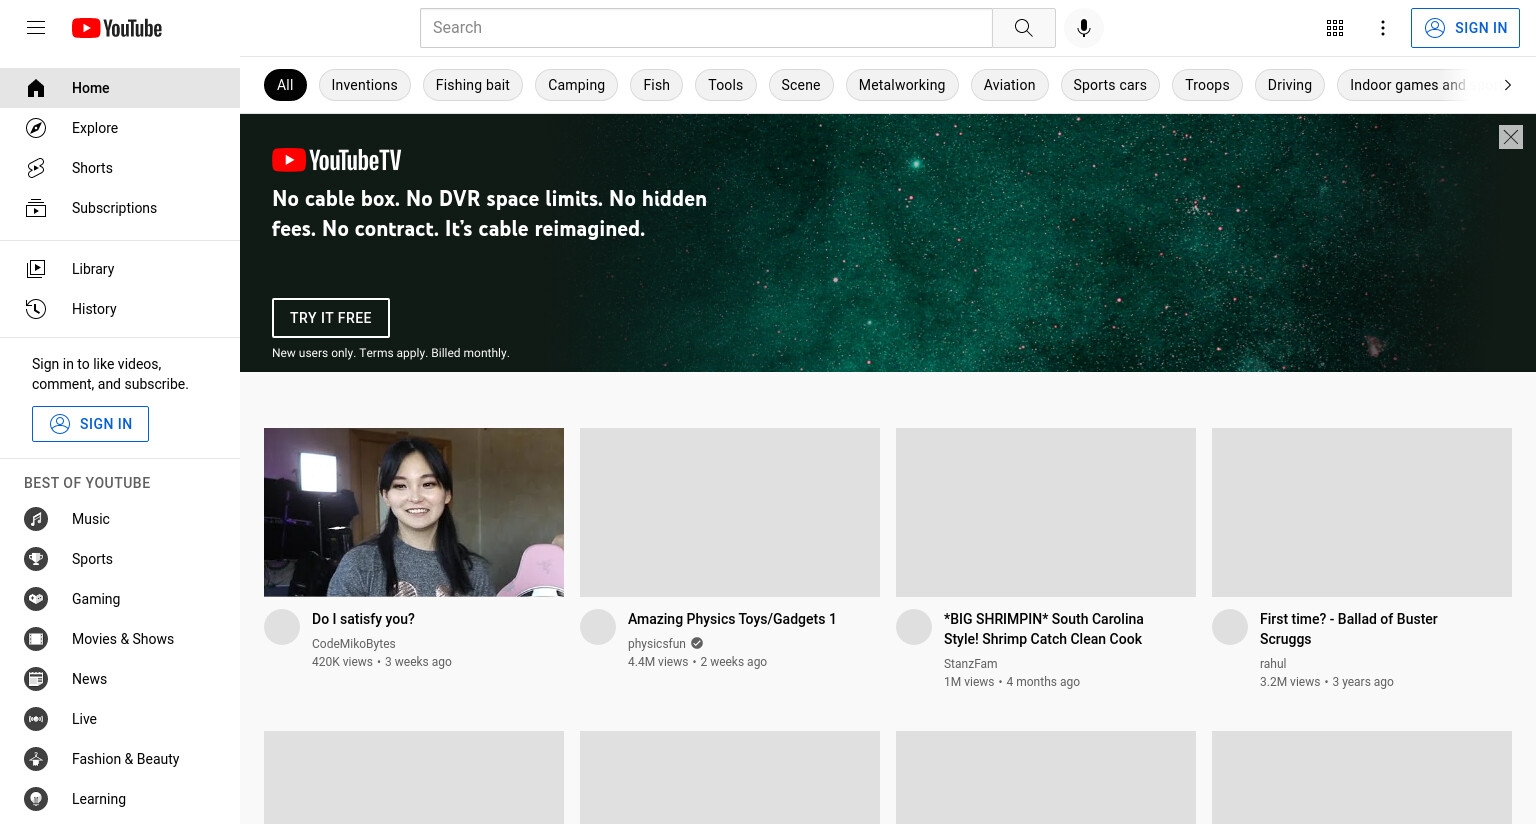Go to the StanzFam channel name
Viewport: 1536px width, 824px height.
(x=971, y=664)
